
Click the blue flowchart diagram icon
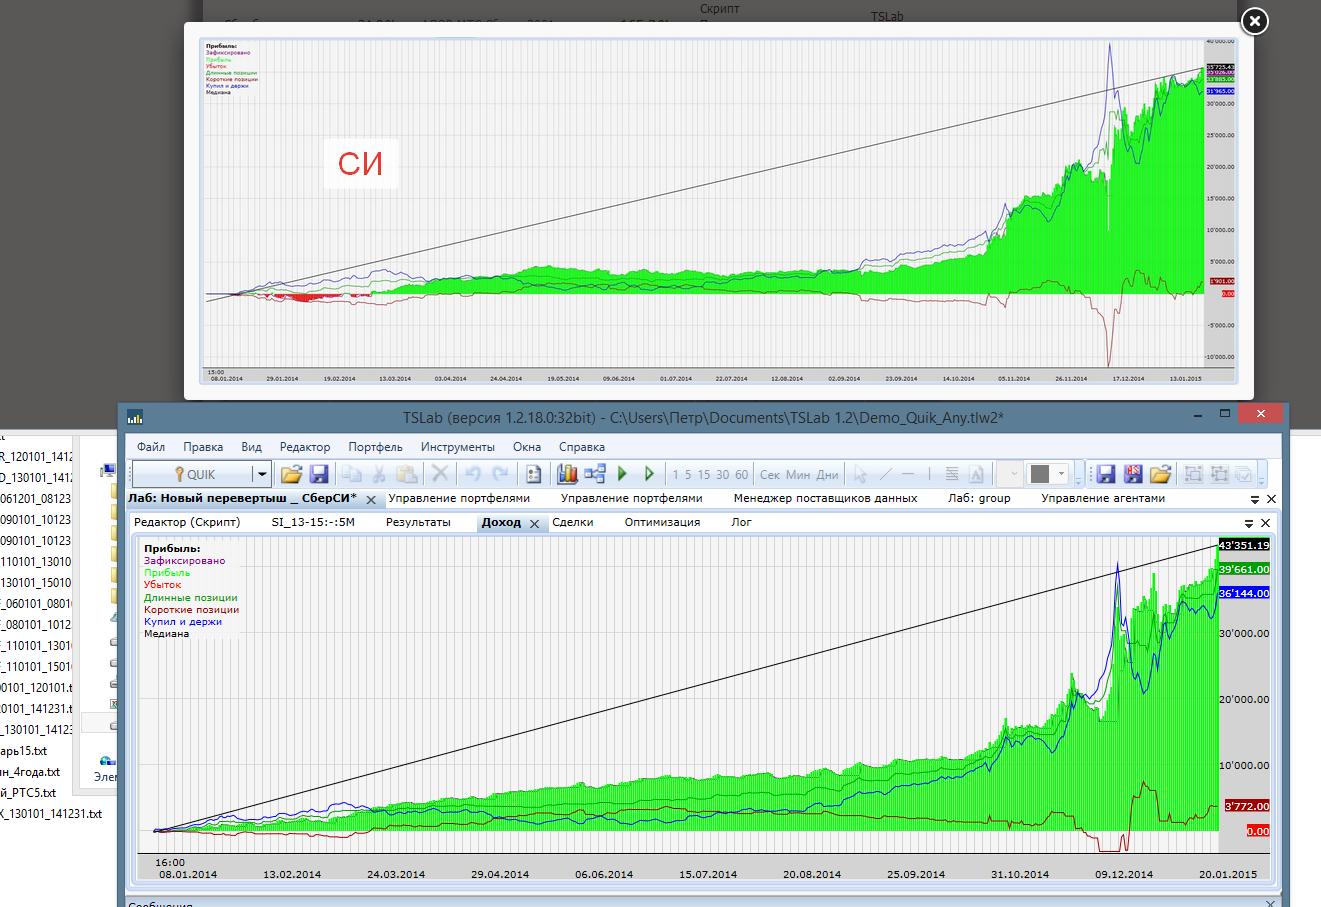point(595,474)
